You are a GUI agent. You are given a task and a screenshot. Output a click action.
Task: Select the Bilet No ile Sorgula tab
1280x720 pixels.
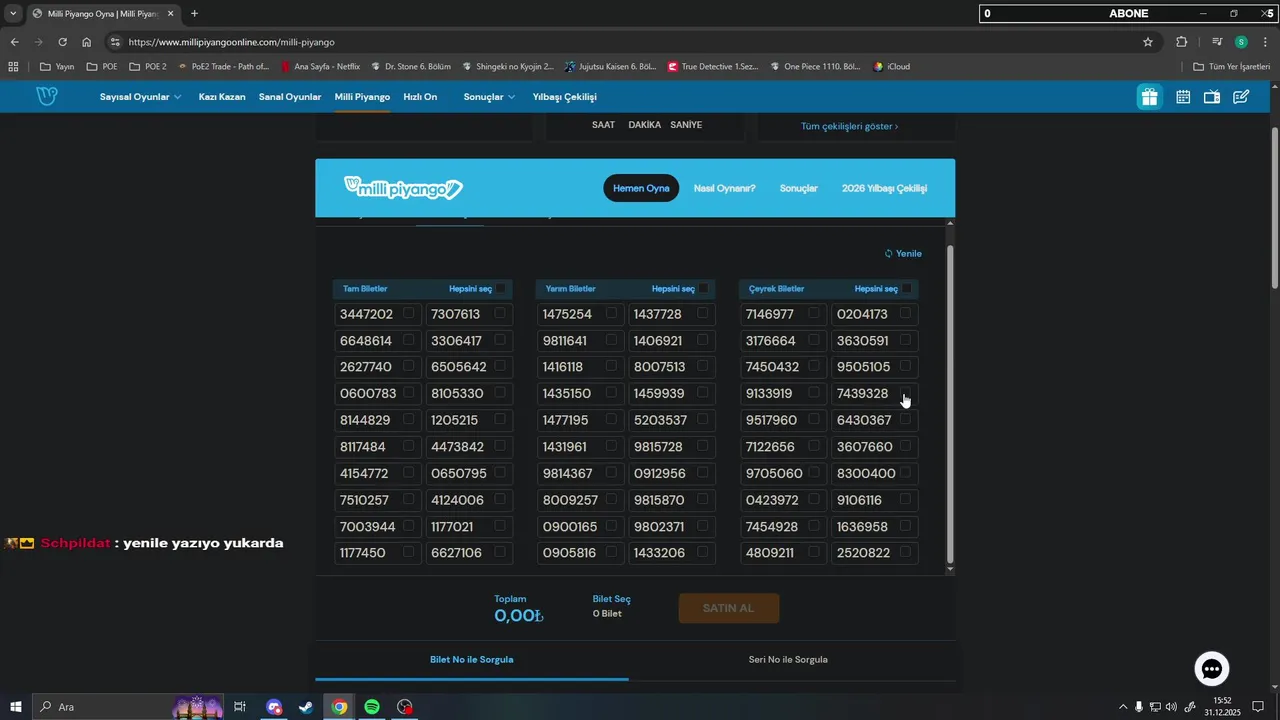[x=472, y=660]
